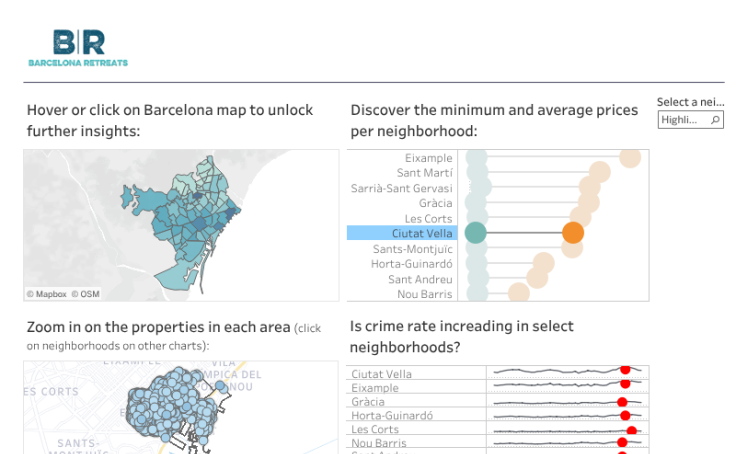Screen dimensions: 736x454
Task: Click the red crime marker for Ciutat Vella
Action: (626, 370)
